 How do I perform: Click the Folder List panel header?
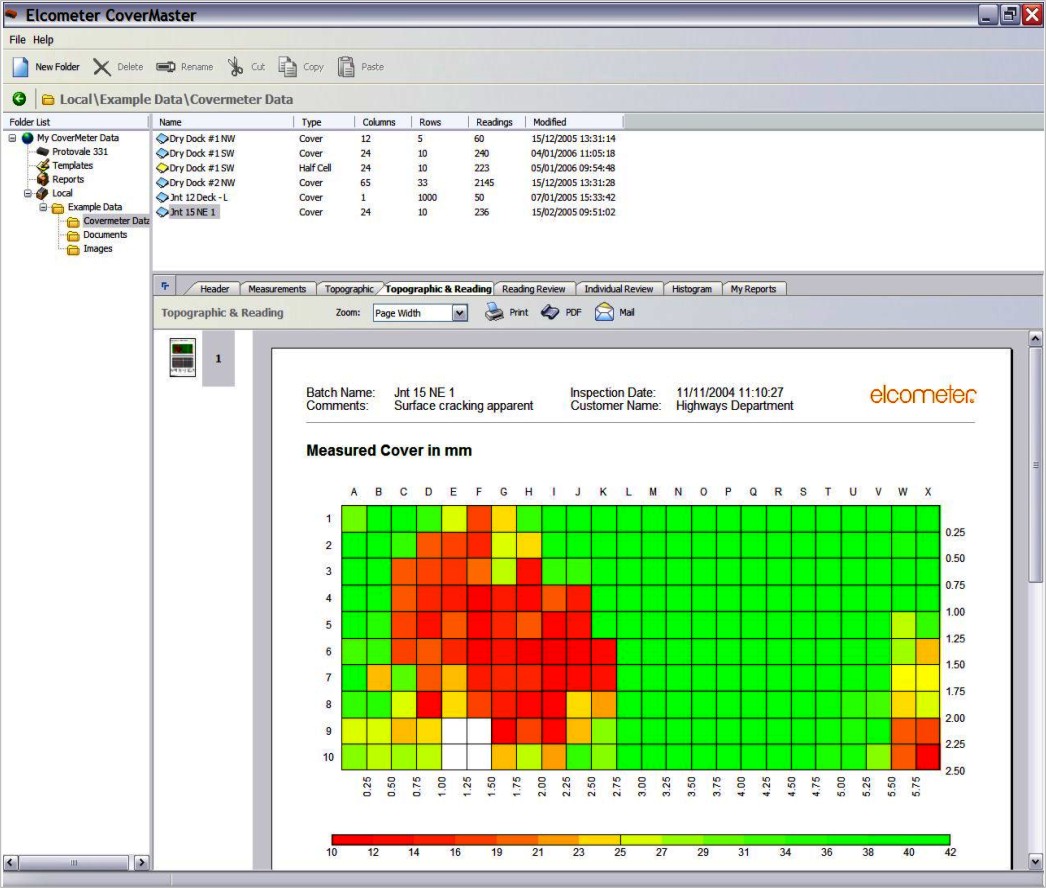(75, 122)
